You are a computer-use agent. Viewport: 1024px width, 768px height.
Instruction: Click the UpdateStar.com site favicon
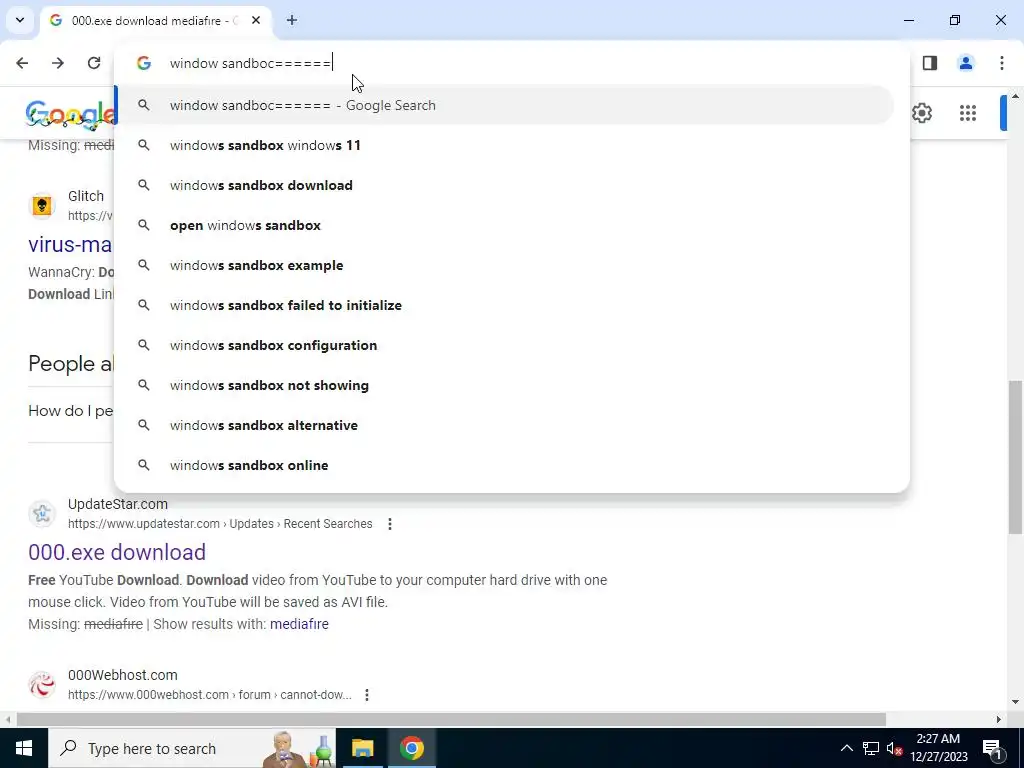42,513
